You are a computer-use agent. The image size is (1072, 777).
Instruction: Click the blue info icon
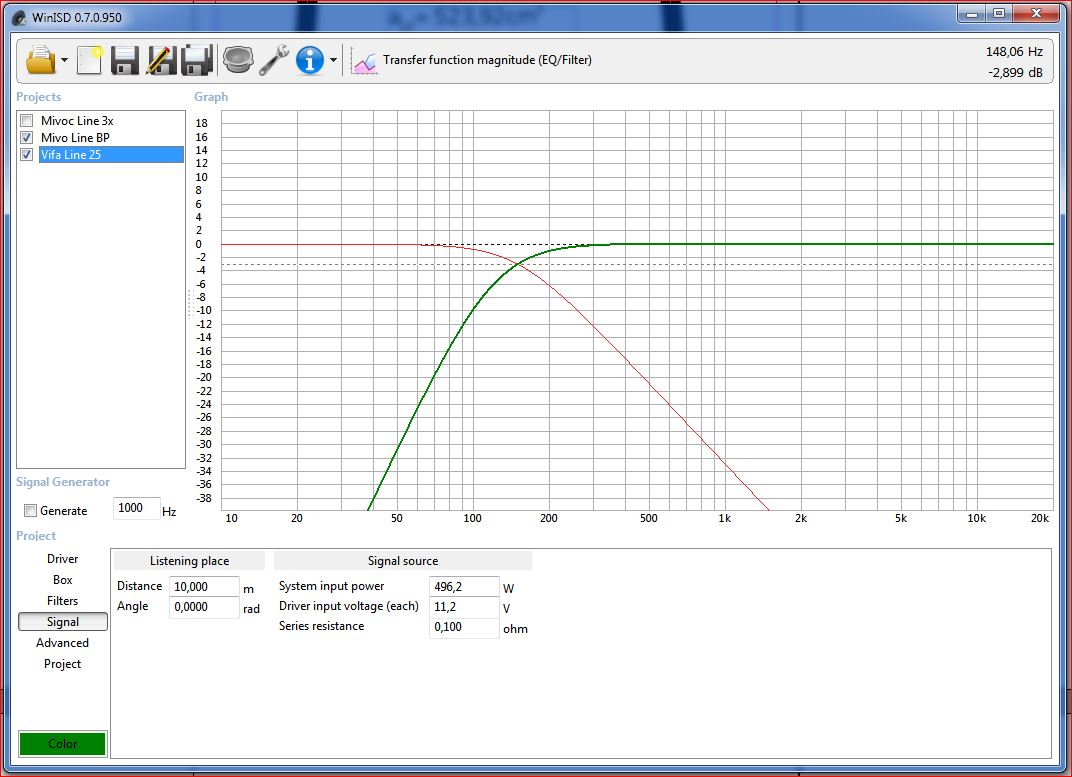click(310, 60)
